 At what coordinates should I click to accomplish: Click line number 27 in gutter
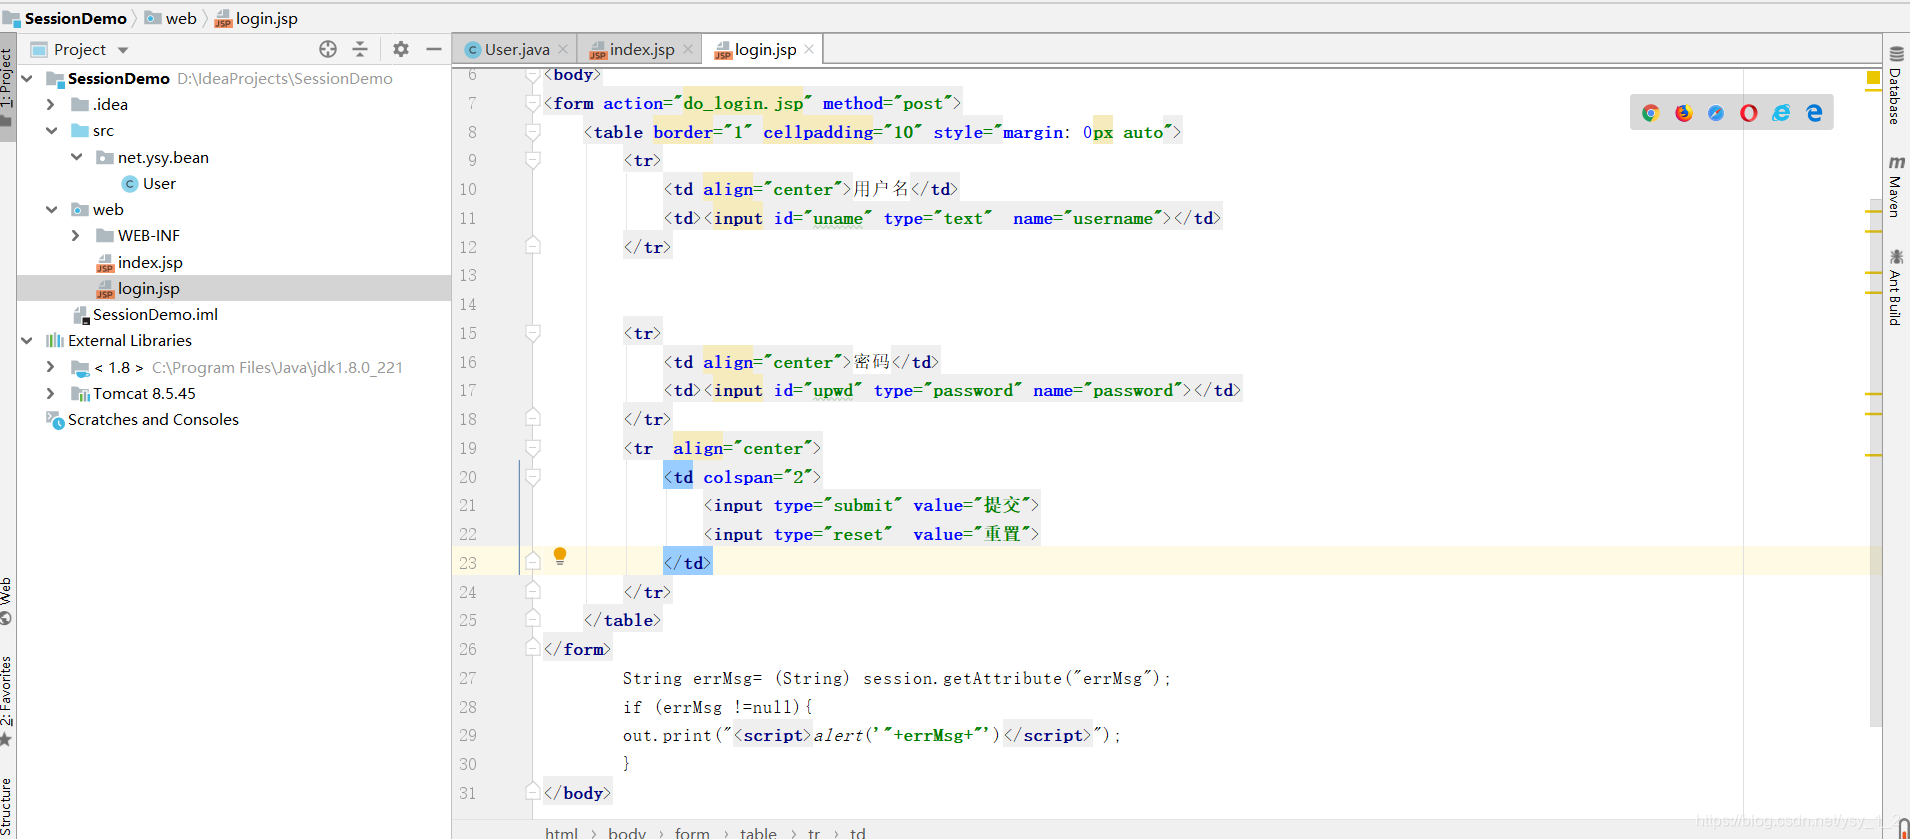pos(468,678)
